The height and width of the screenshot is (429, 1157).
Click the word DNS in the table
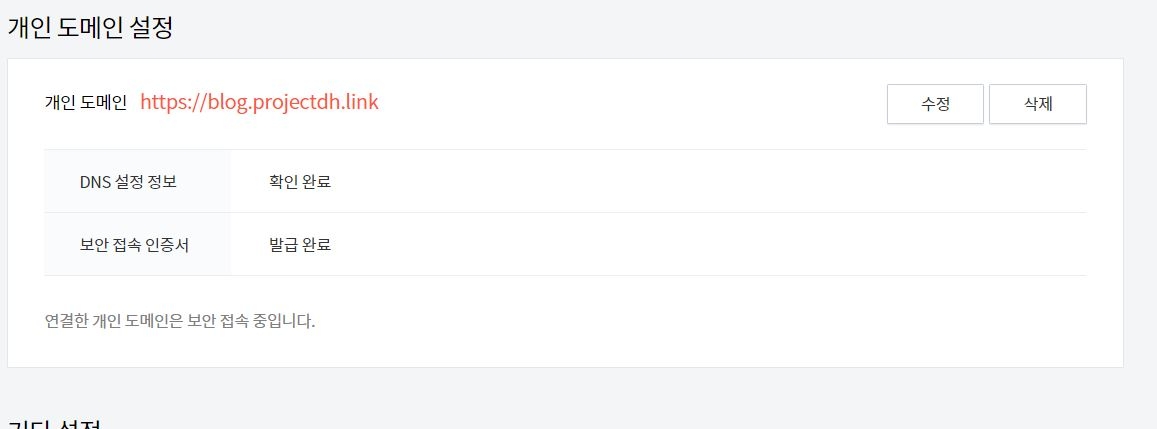pyautogui.click(x=95, y=182)
